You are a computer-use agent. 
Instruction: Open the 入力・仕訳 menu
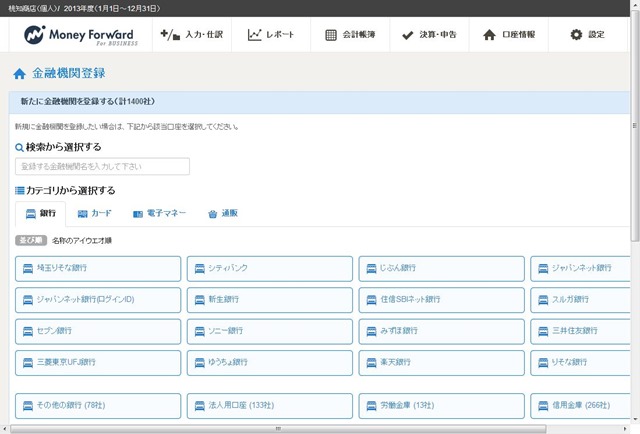tap(192, 35)
